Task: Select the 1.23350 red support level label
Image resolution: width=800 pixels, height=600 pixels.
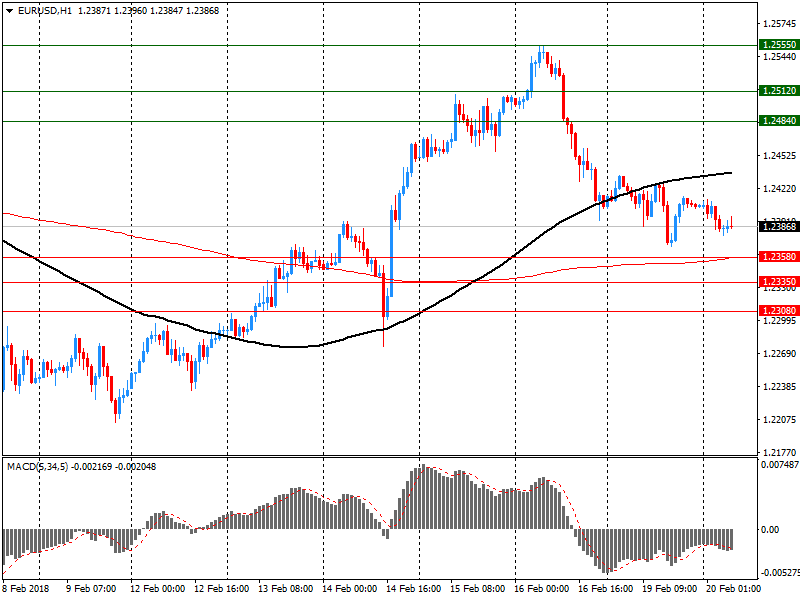Action: (779, 282)
